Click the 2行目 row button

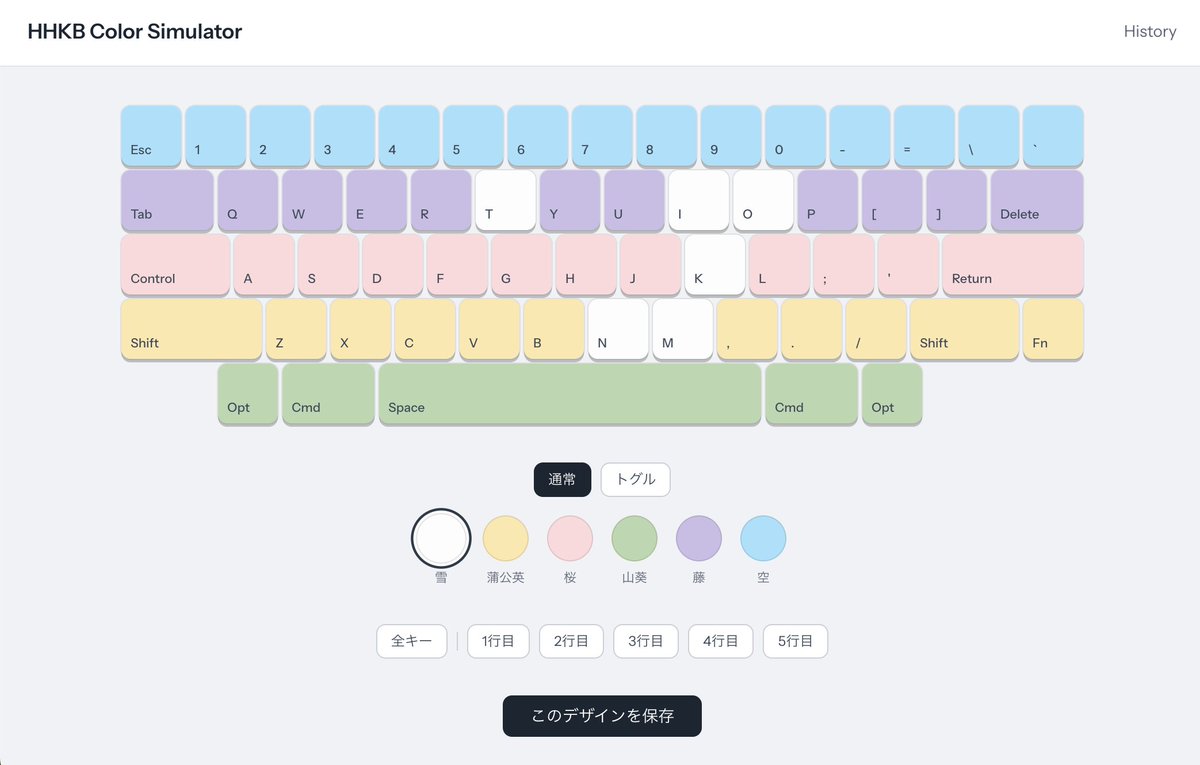571,641
